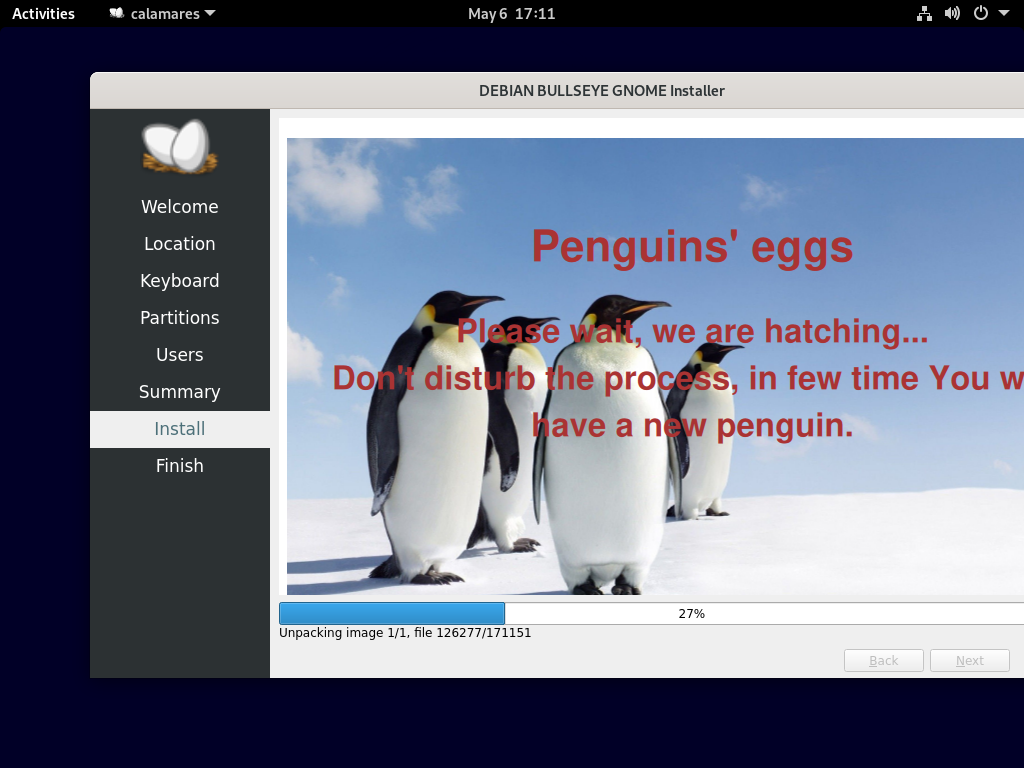Select the Finish step
Image resolution: width=1024 pixels, height=768 pixels.
(x=179, y=465)
